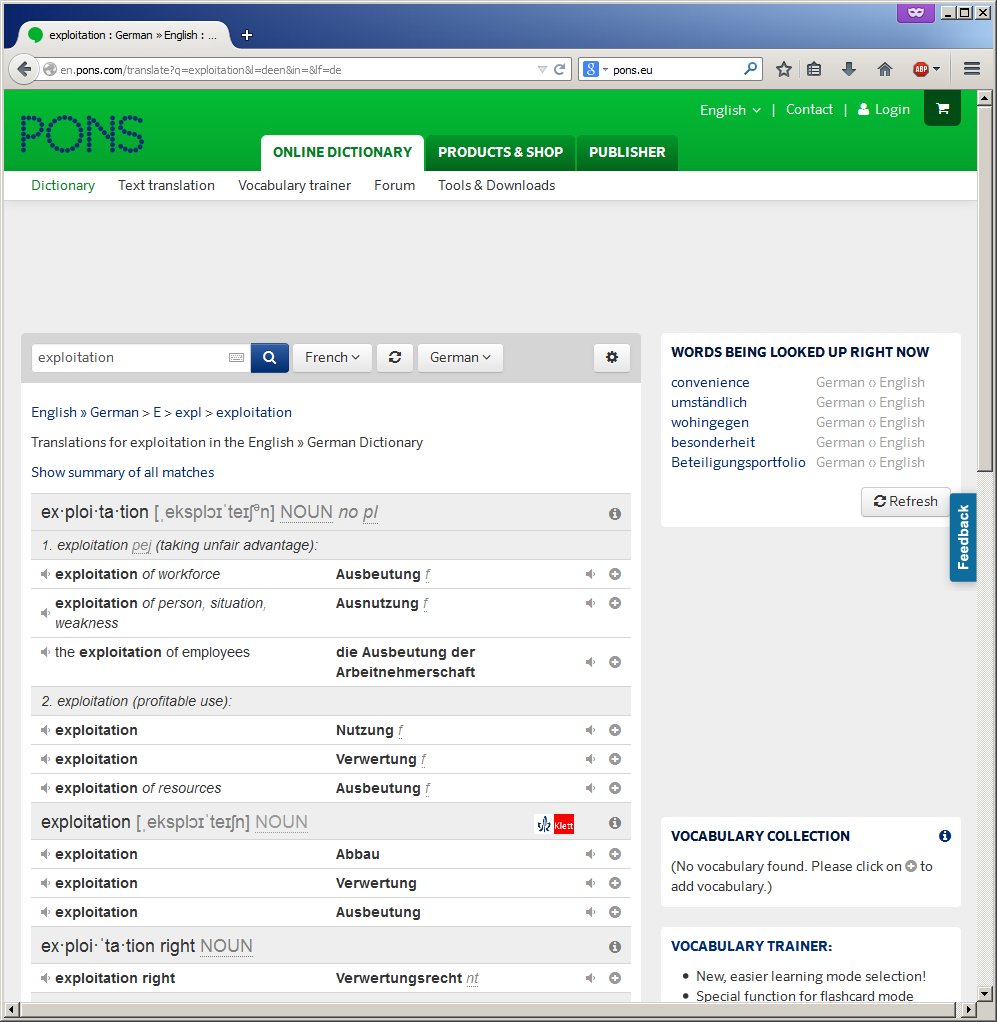
Task: Open Tools & Downloads menu item
Action: (497, 186)
